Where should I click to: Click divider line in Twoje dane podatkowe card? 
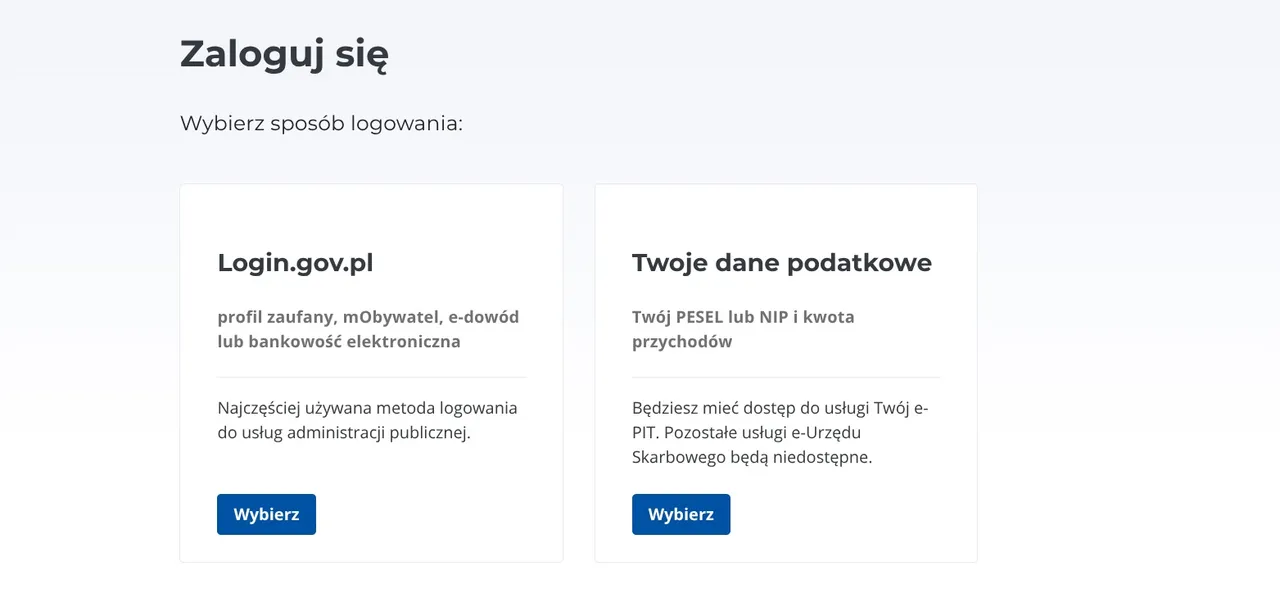click(786, 377)
